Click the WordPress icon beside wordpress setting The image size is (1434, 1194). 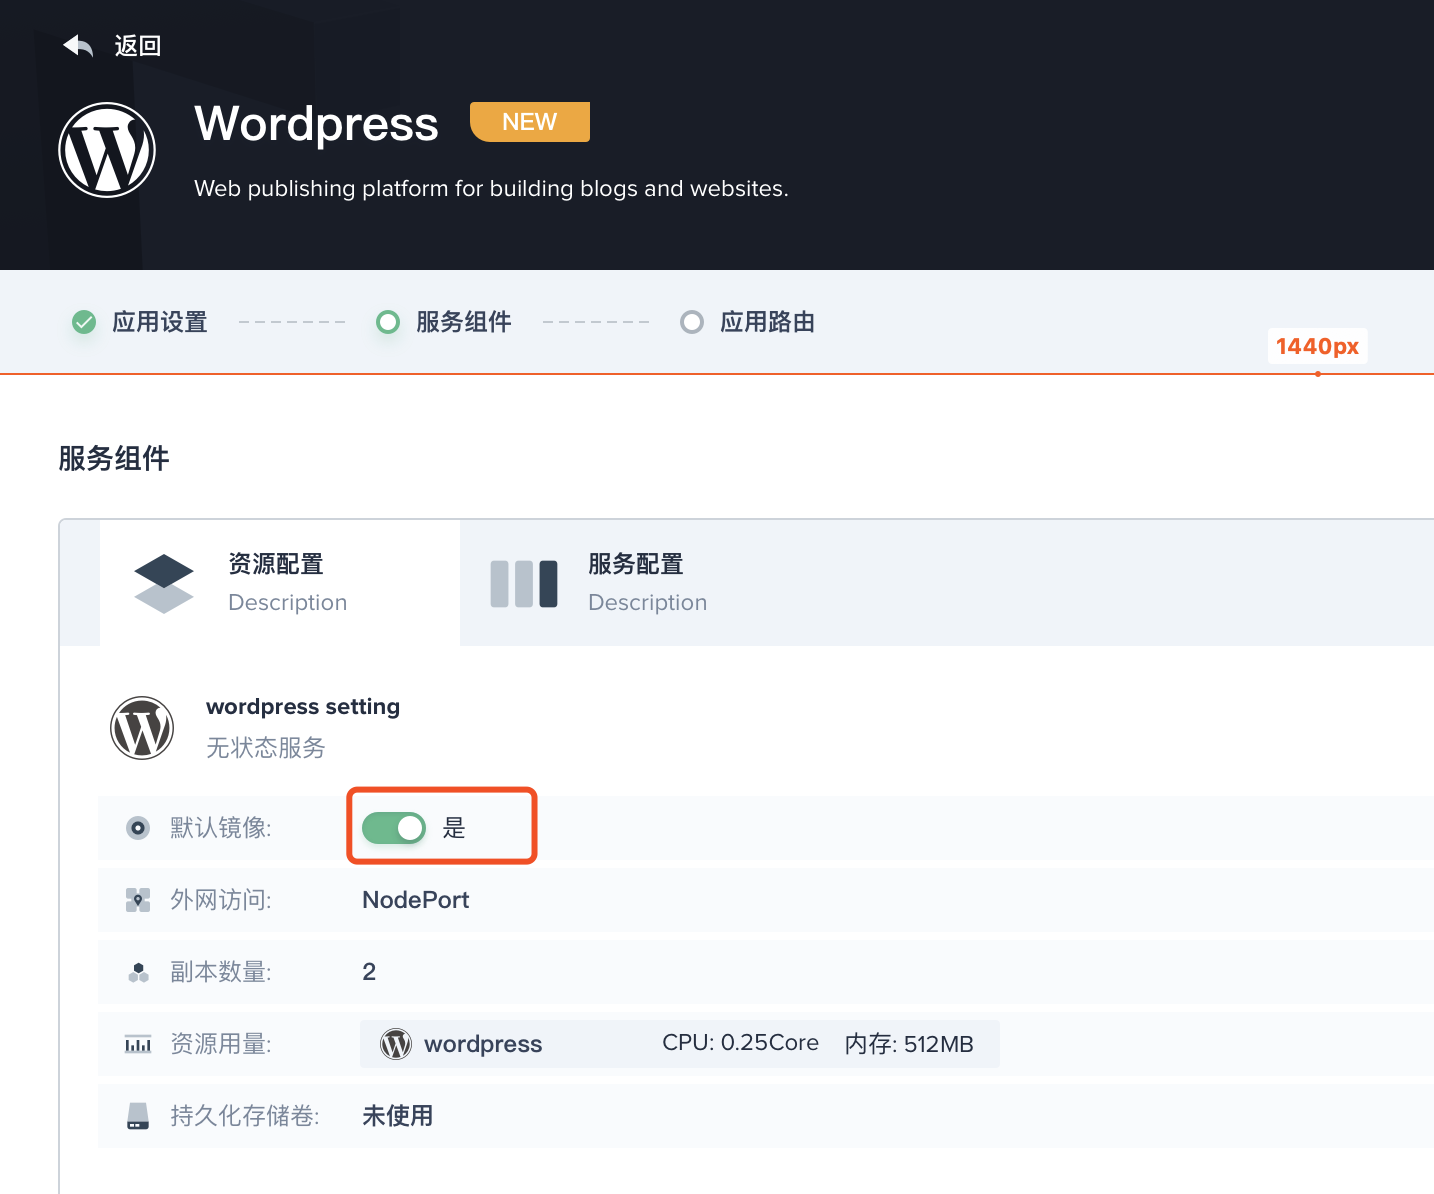click(x=142, y=728)
